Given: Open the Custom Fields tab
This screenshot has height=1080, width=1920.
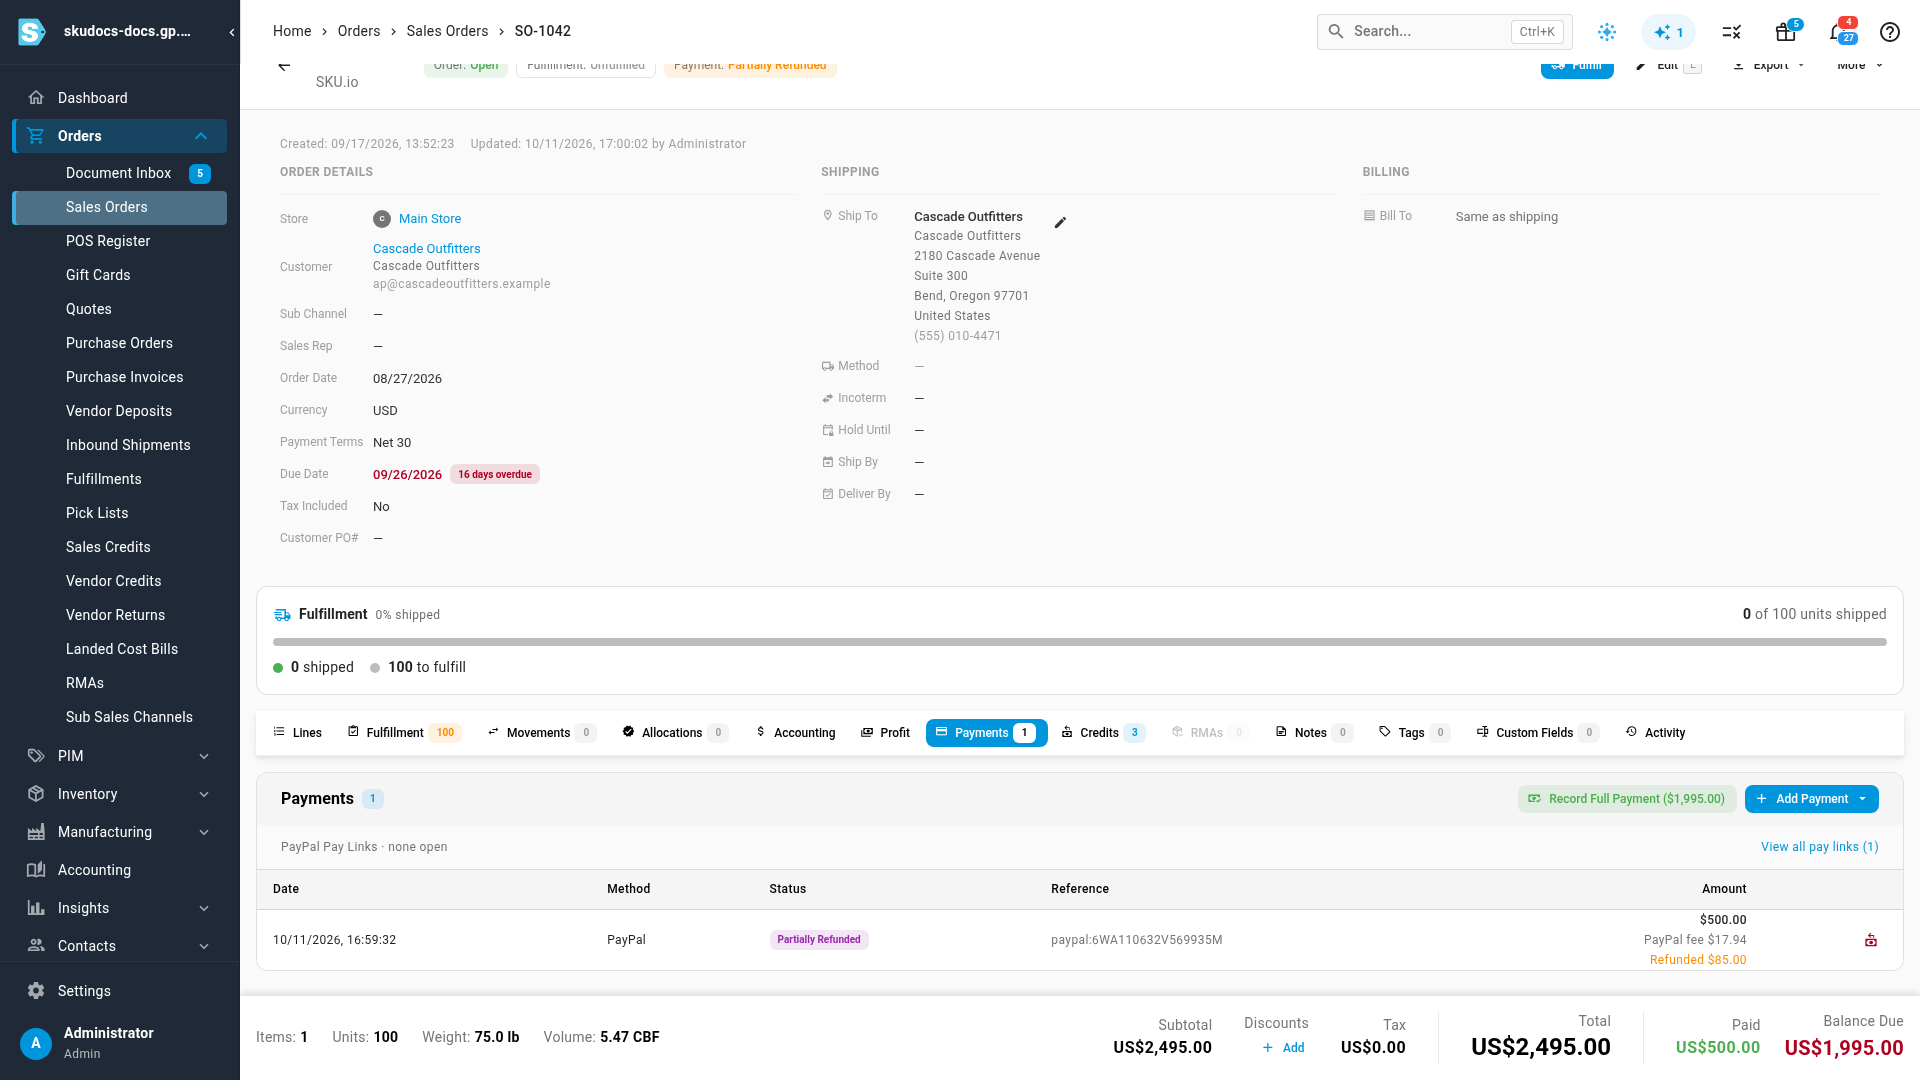Looking at the screenshot, I should point(1538,733).
